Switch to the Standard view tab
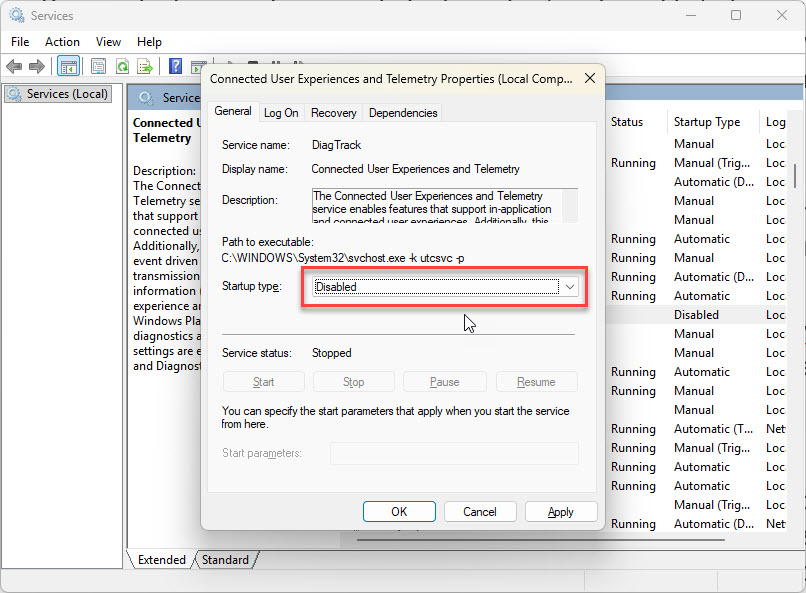Screen dimensions: 806x593 225,560
